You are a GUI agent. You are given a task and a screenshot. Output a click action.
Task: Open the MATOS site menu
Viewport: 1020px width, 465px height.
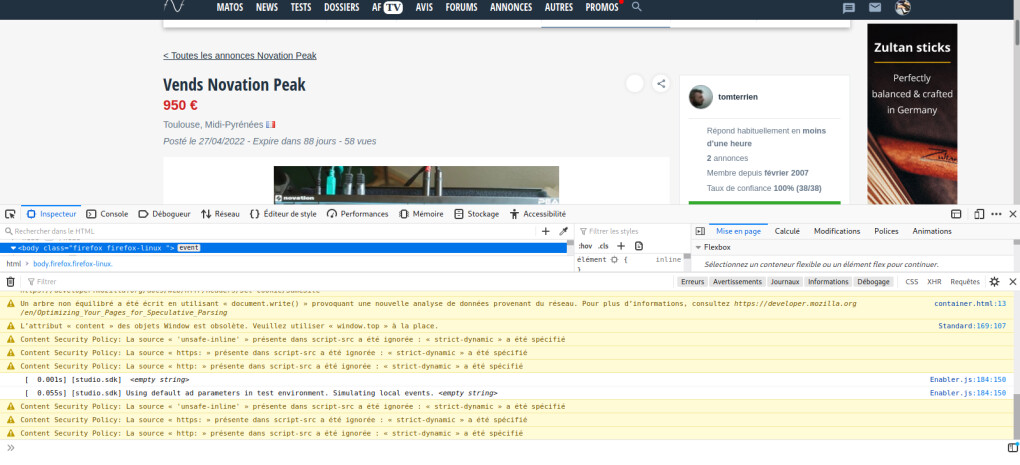(x=230, y=8)
